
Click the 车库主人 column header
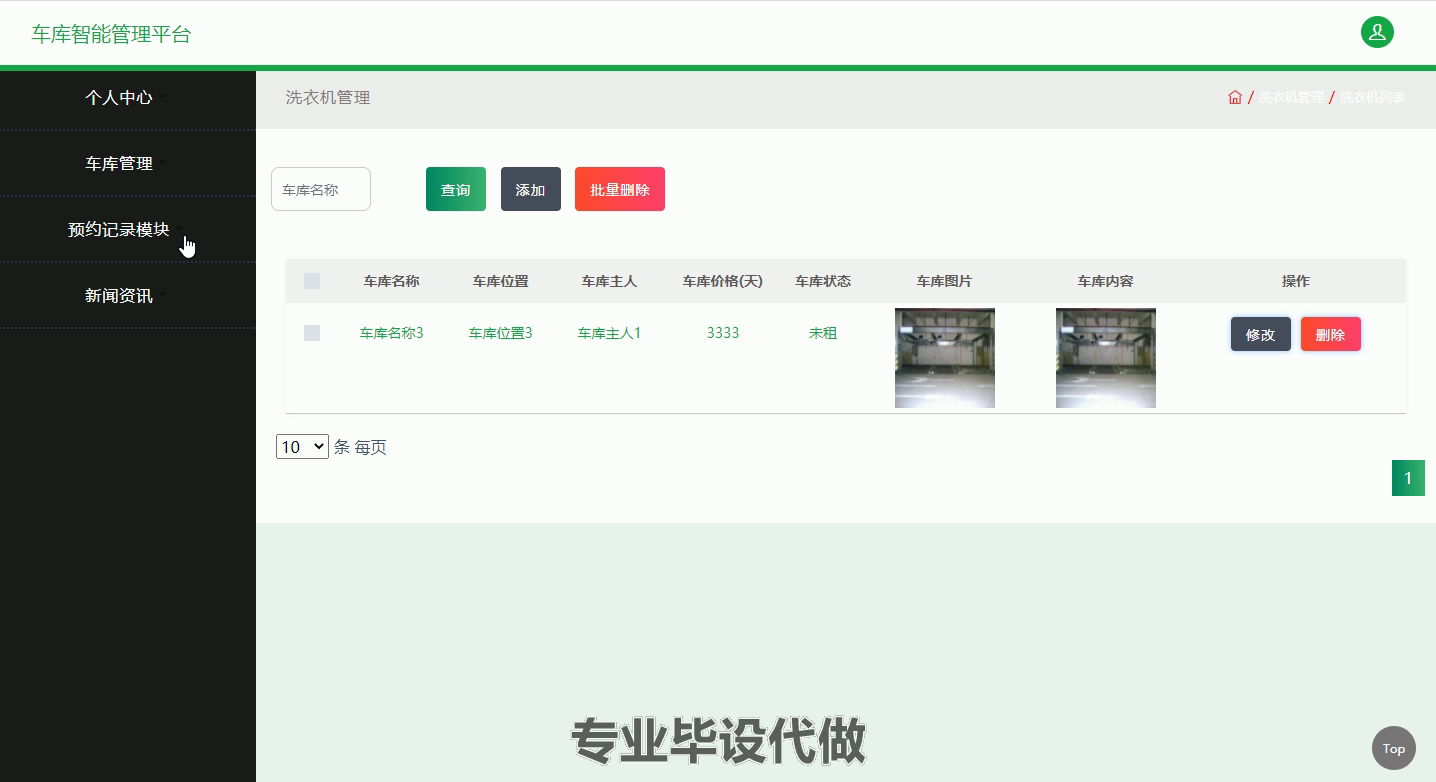[610, 281]
